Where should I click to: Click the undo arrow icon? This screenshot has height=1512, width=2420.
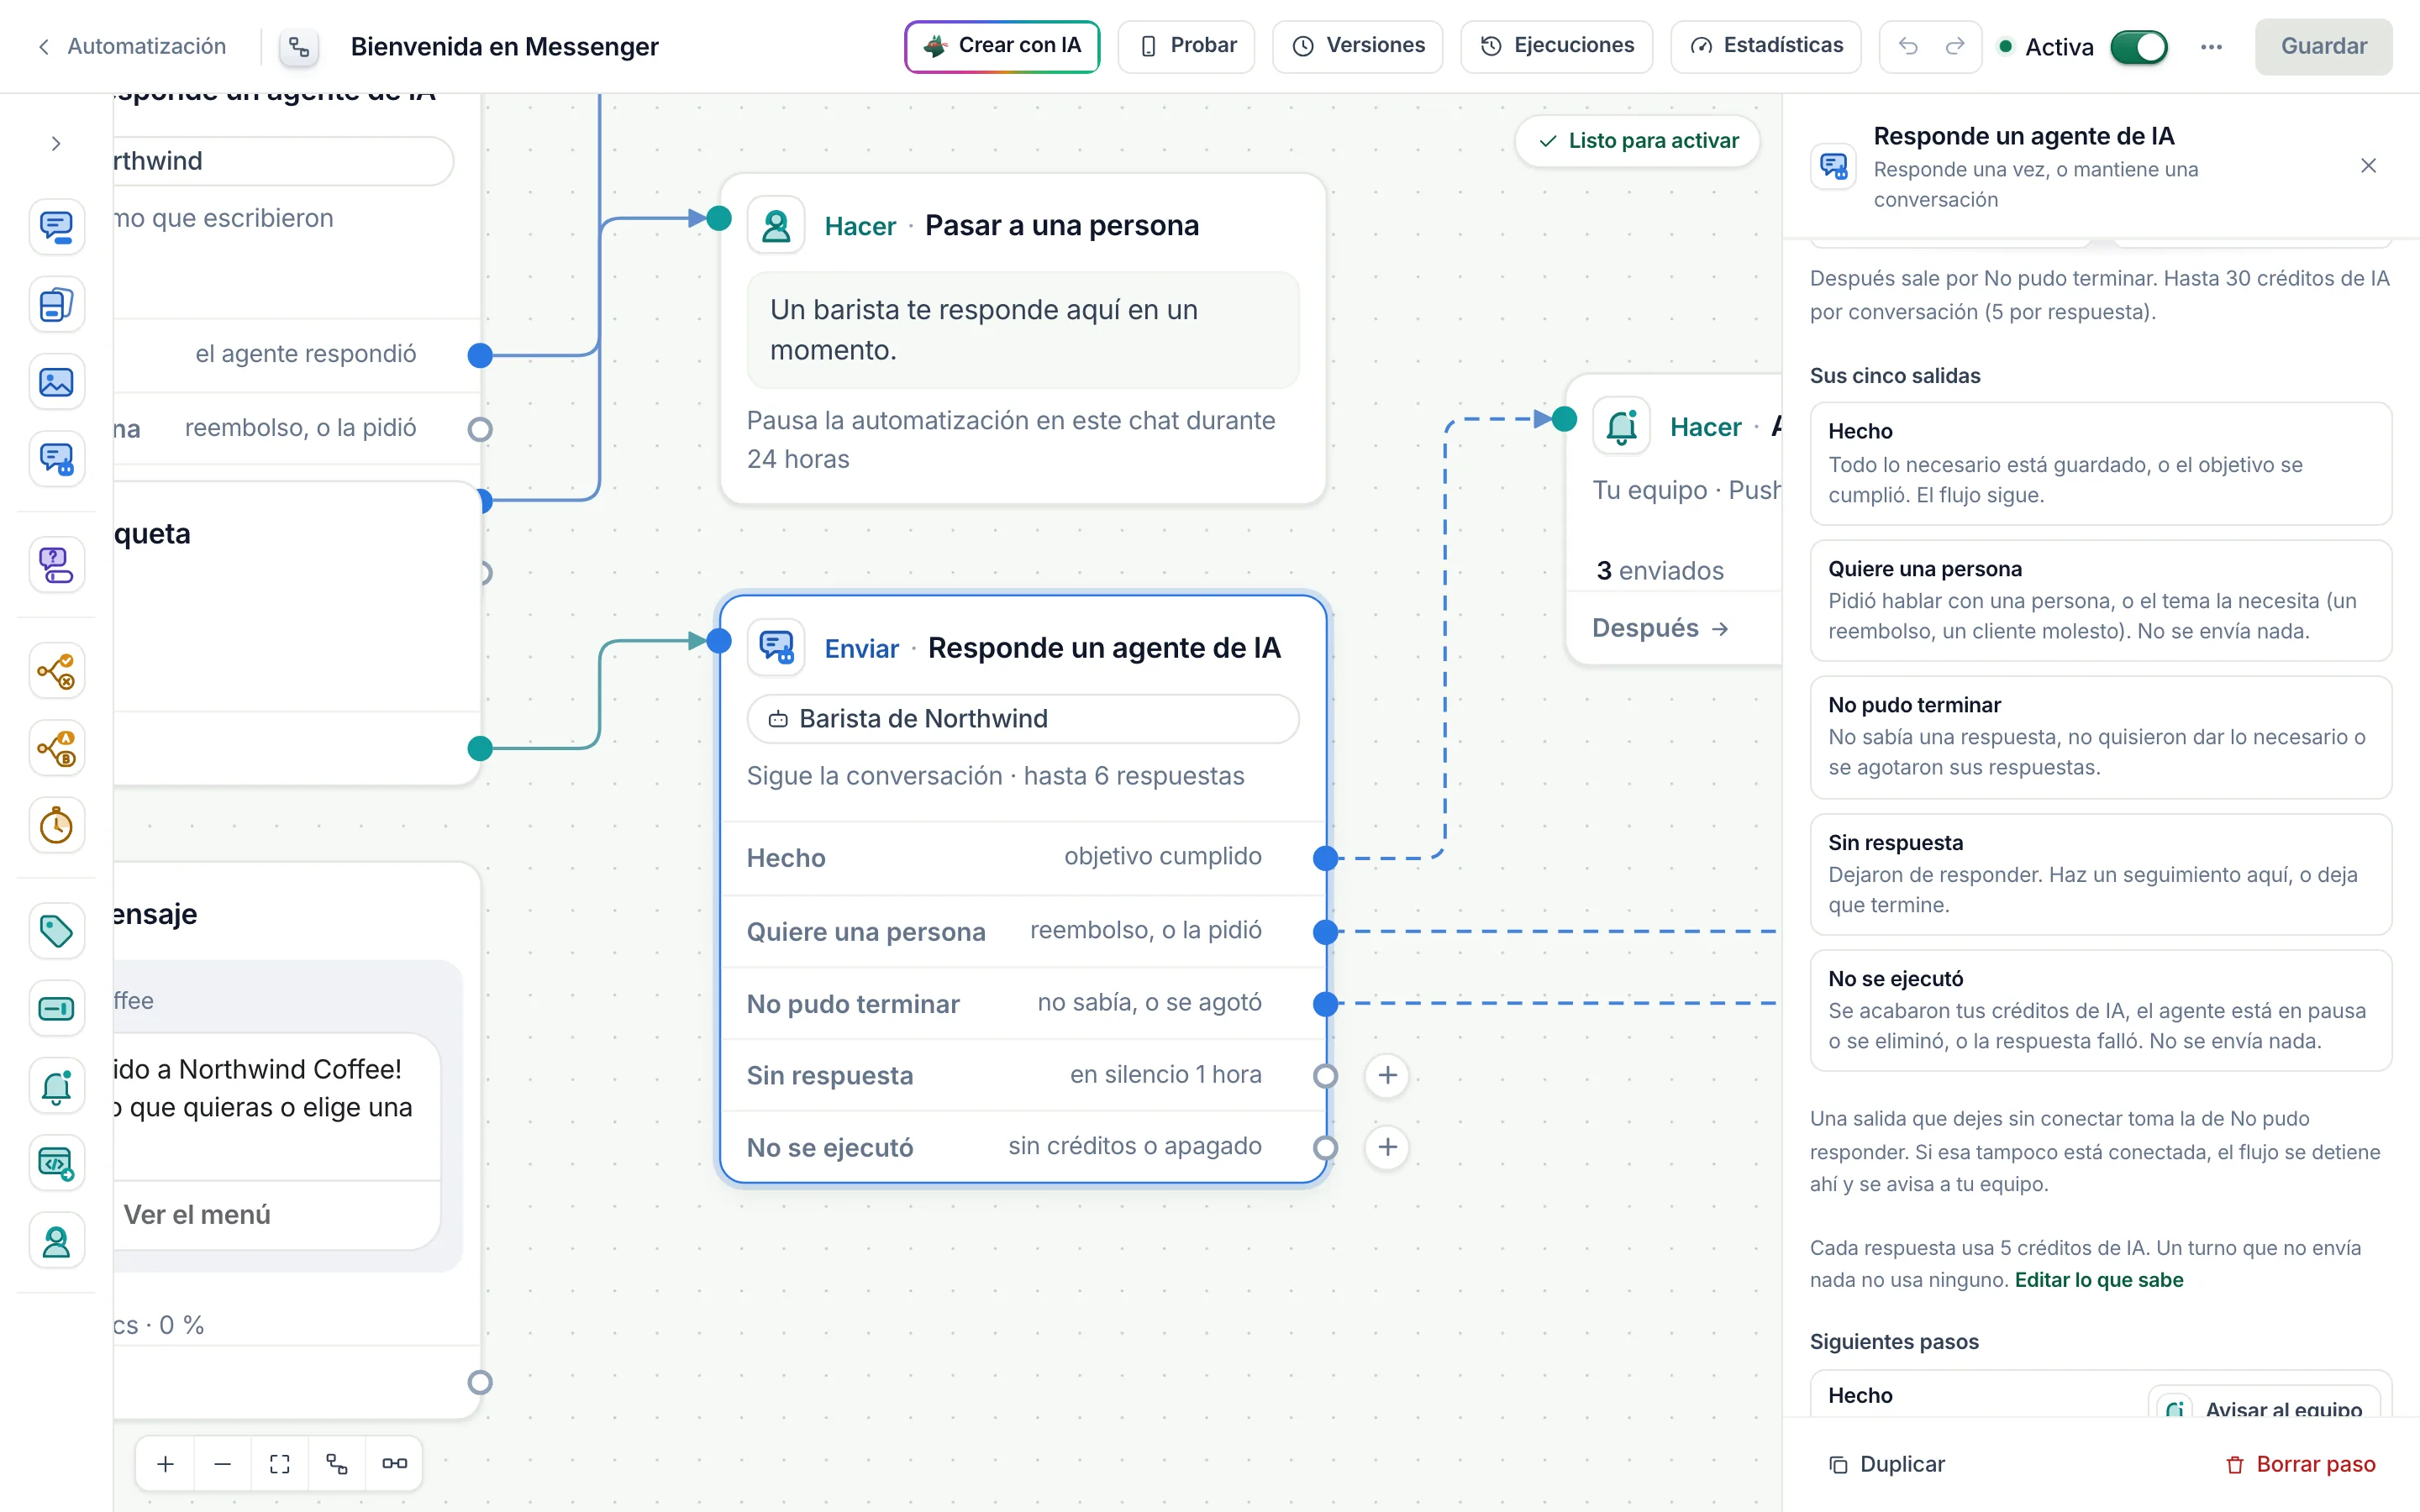tap(1908, 46)
